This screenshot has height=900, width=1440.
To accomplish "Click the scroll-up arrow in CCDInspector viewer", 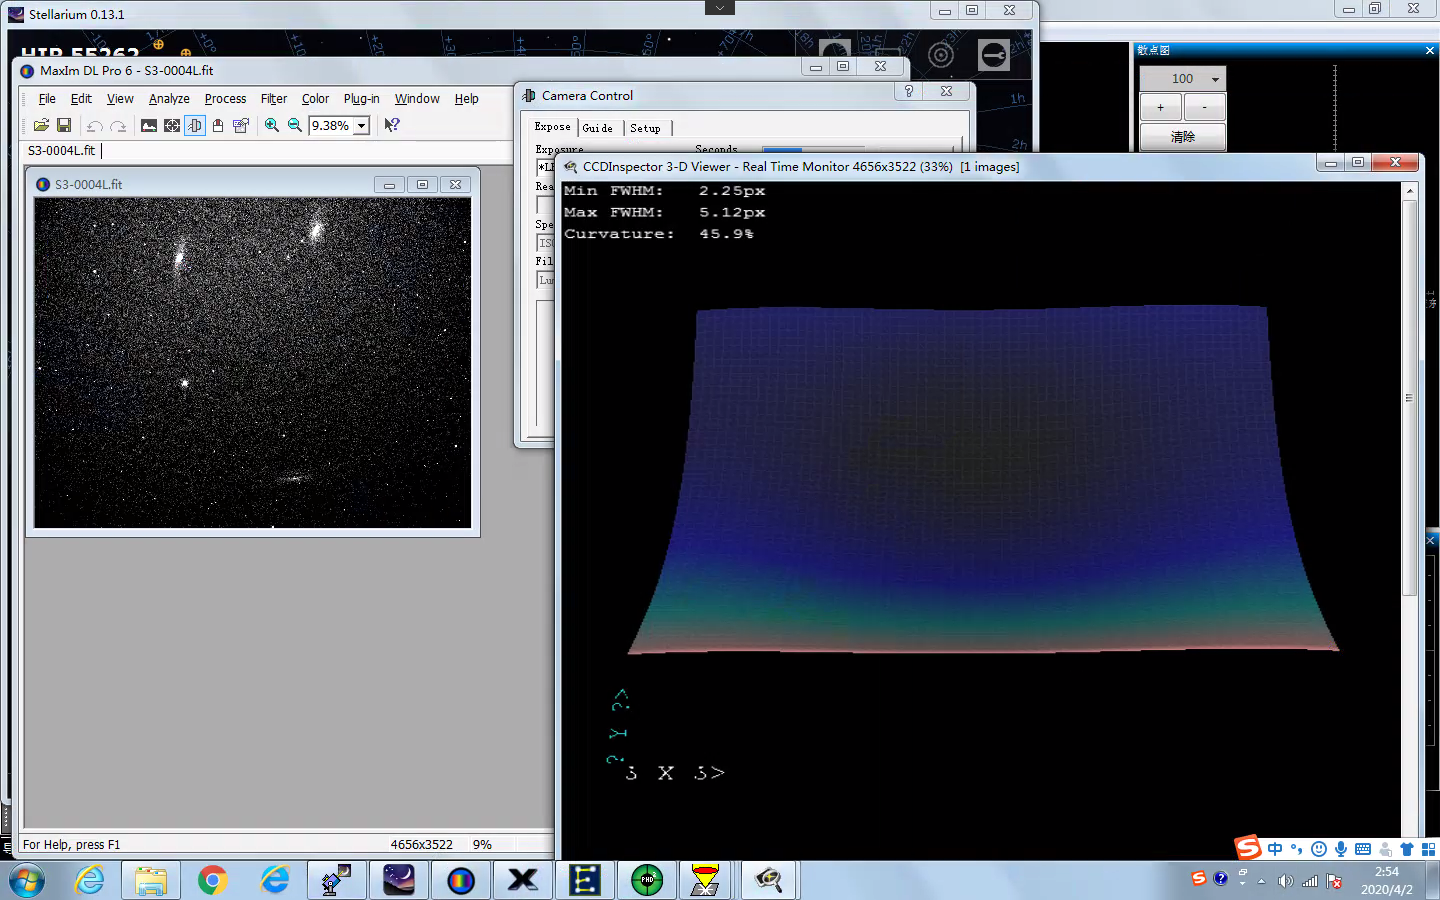I will click(1410, 190).
